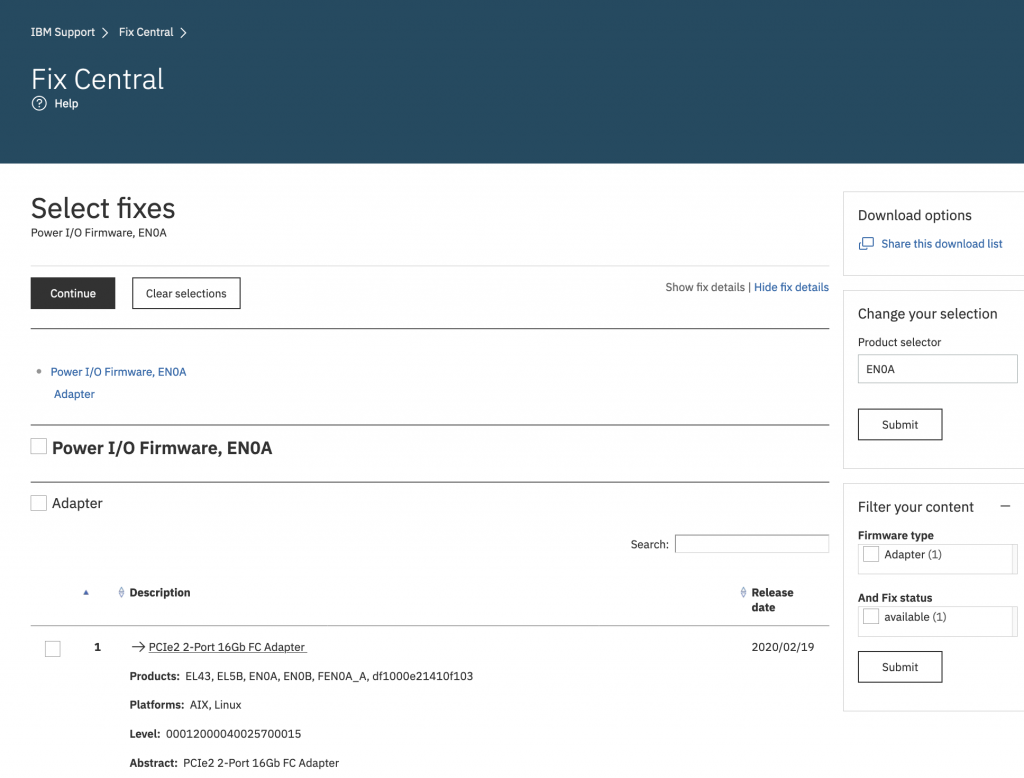Click Hide fix details link
The width and height of the screenshot is (1024, 778).
click(x=791, y=287)
